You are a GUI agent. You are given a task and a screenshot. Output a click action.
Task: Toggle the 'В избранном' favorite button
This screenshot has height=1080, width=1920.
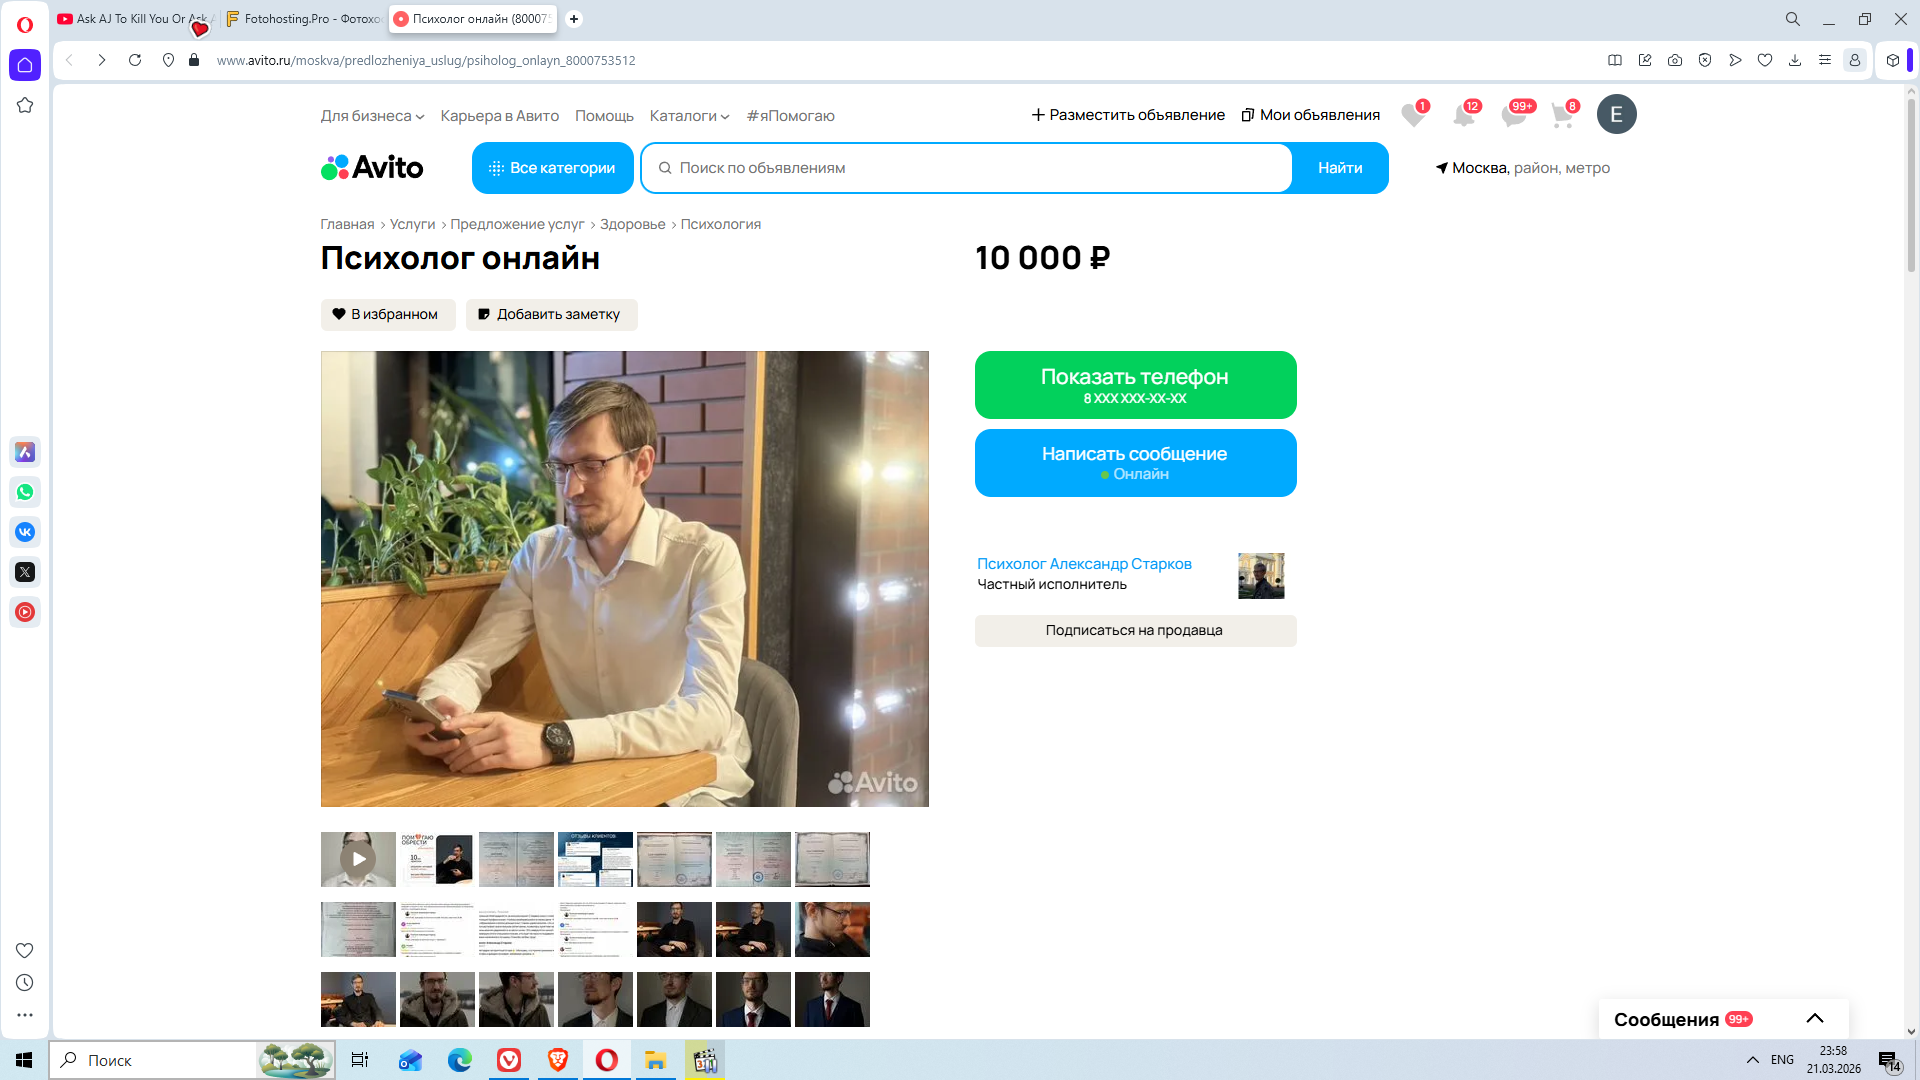(x=387, y=314)
